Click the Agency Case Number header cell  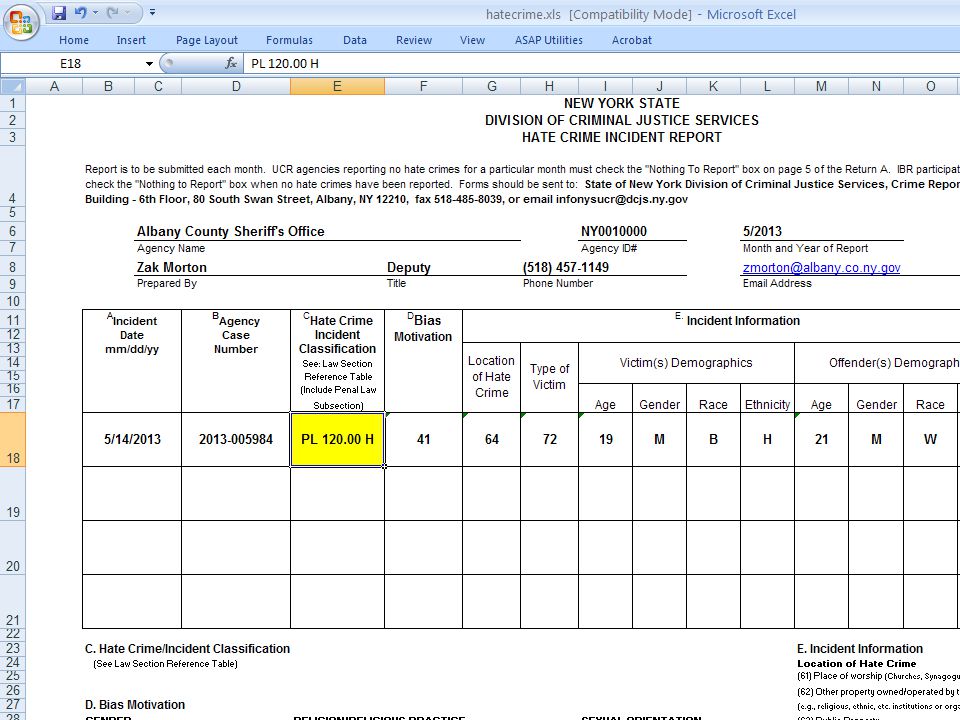point(236,361)
